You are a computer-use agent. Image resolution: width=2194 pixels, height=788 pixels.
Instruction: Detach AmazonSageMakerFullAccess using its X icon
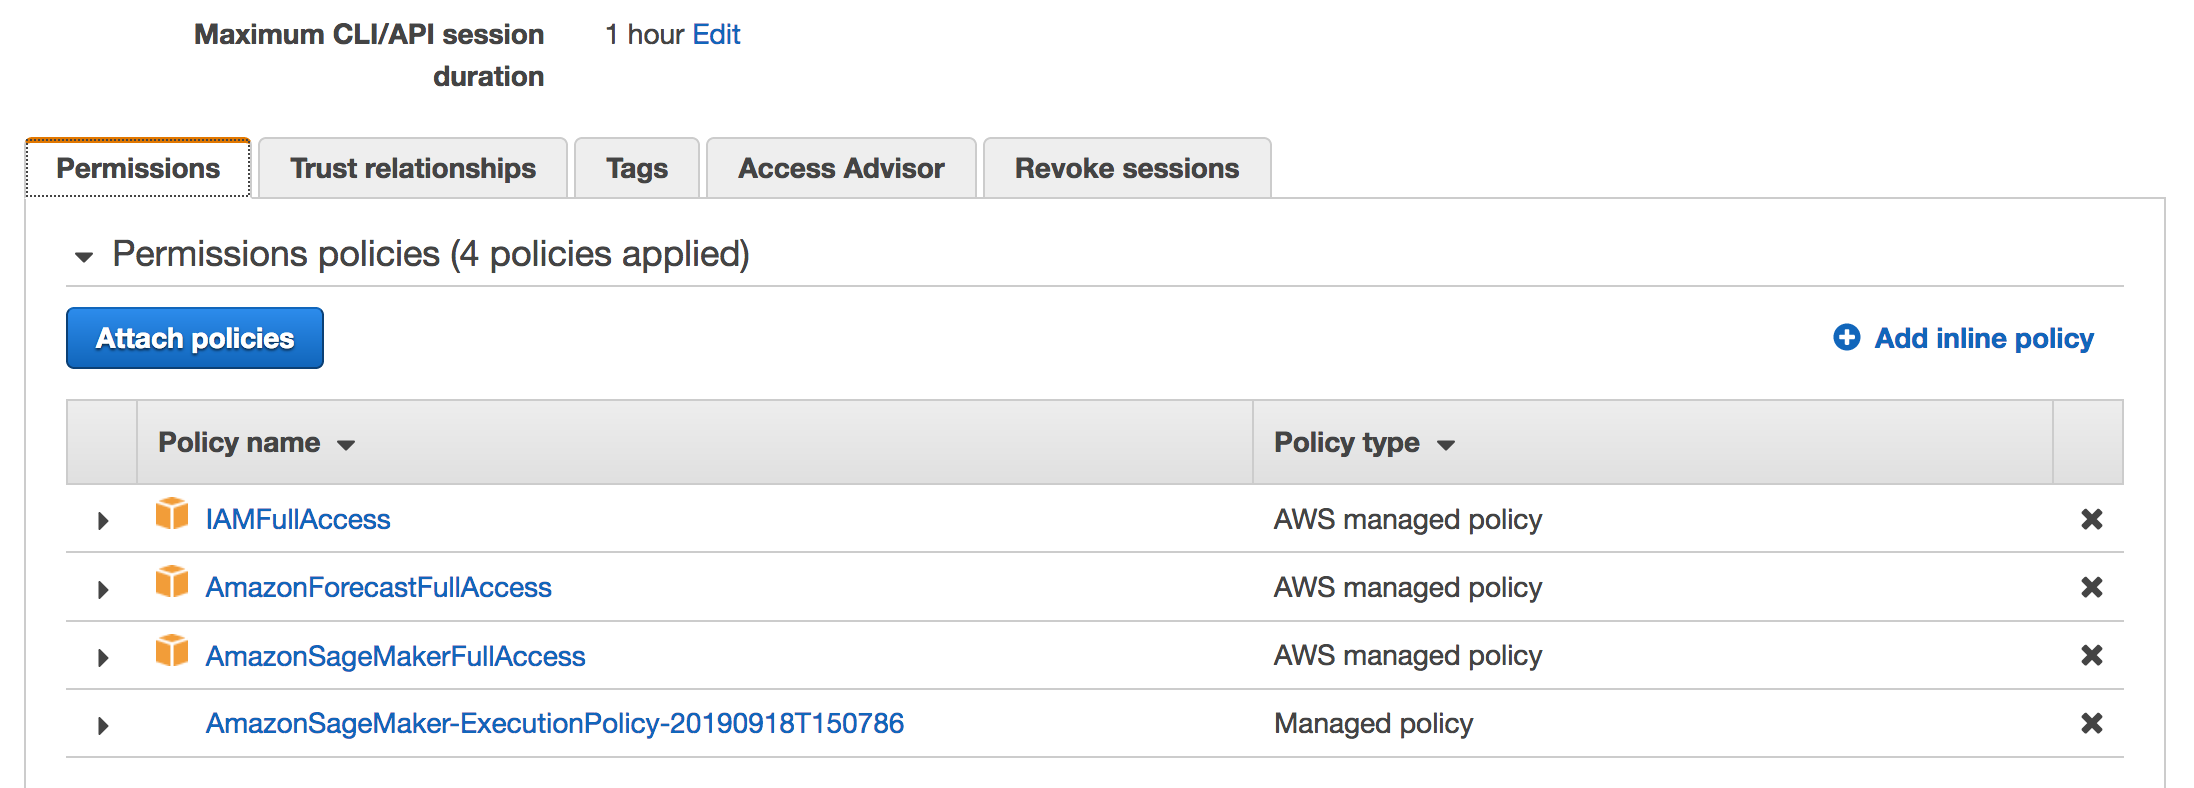[x=2092, y=655]
